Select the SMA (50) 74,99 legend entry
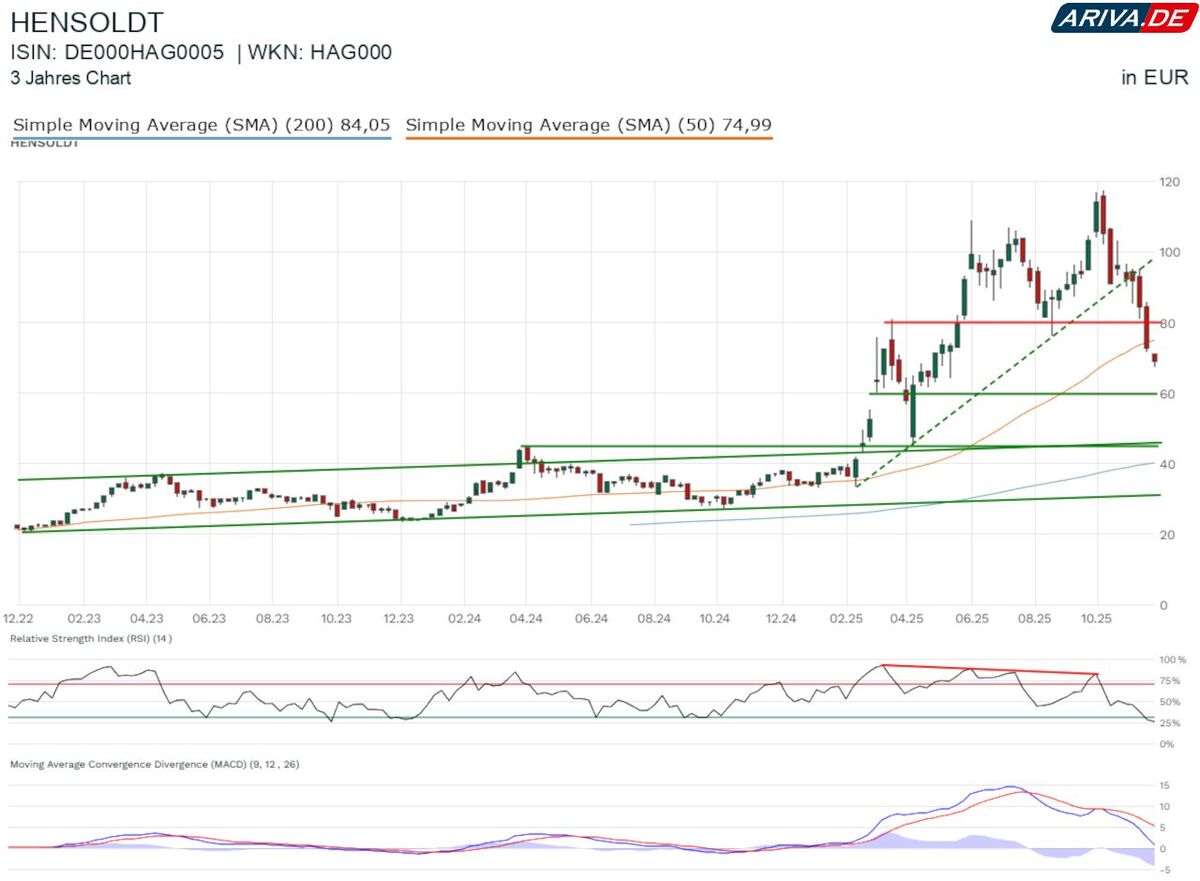This screenshot has height=881, width=1200. coord(589,125)
